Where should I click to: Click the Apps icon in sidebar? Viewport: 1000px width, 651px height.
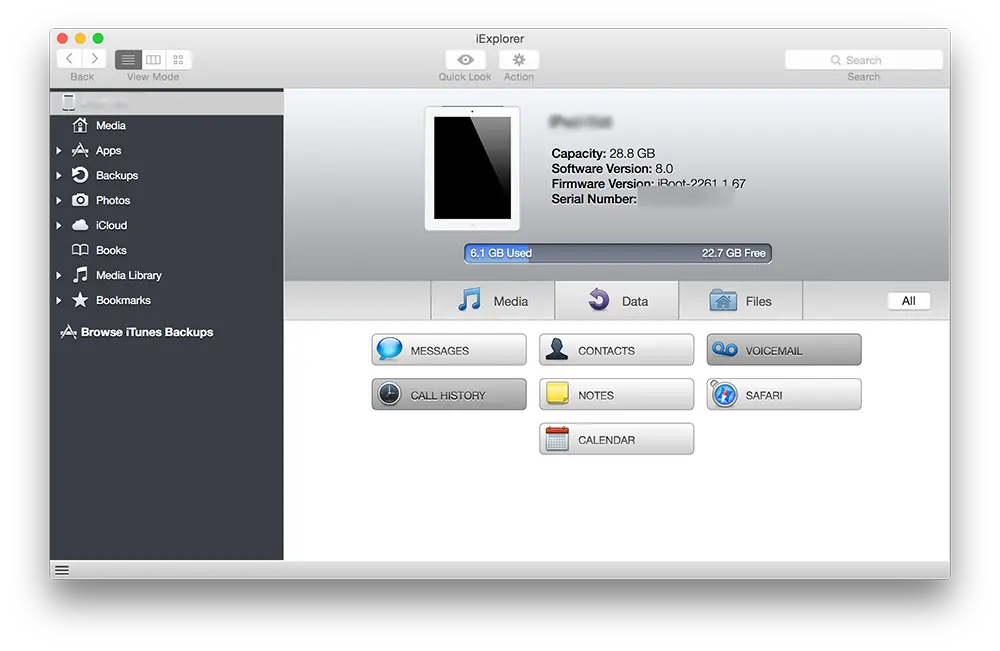(80, 150)
